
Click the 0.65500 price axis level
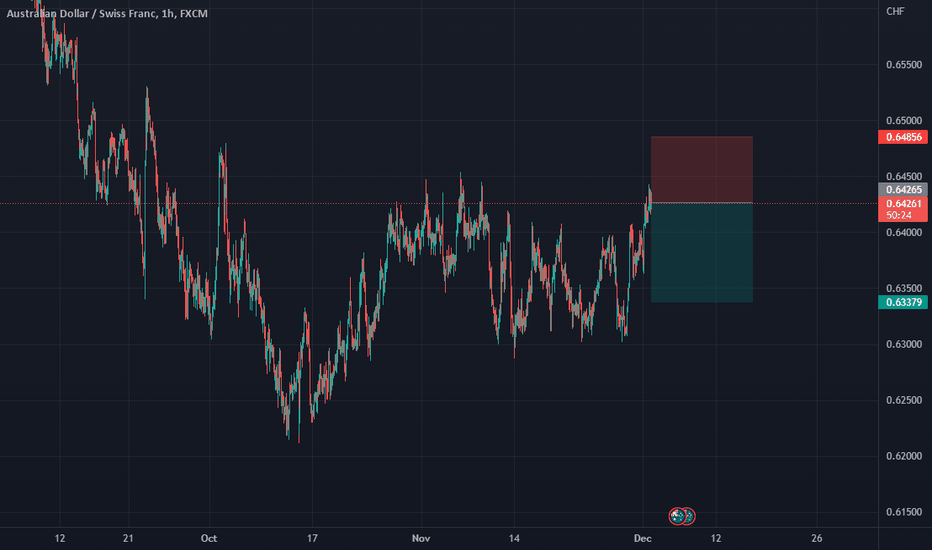[x=903, y=65]
